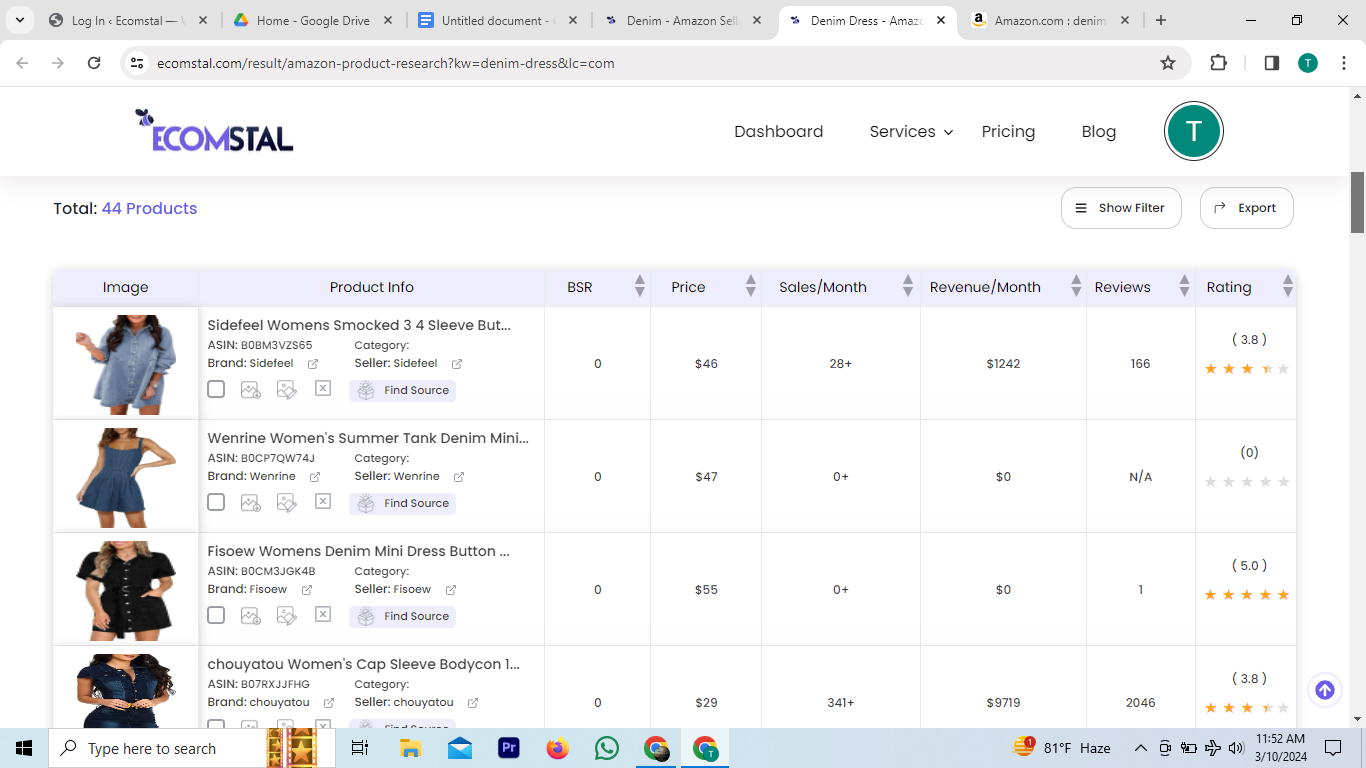Open Firefox from the taskbar
Viewport: 1366px width, 768px height.
557,748
